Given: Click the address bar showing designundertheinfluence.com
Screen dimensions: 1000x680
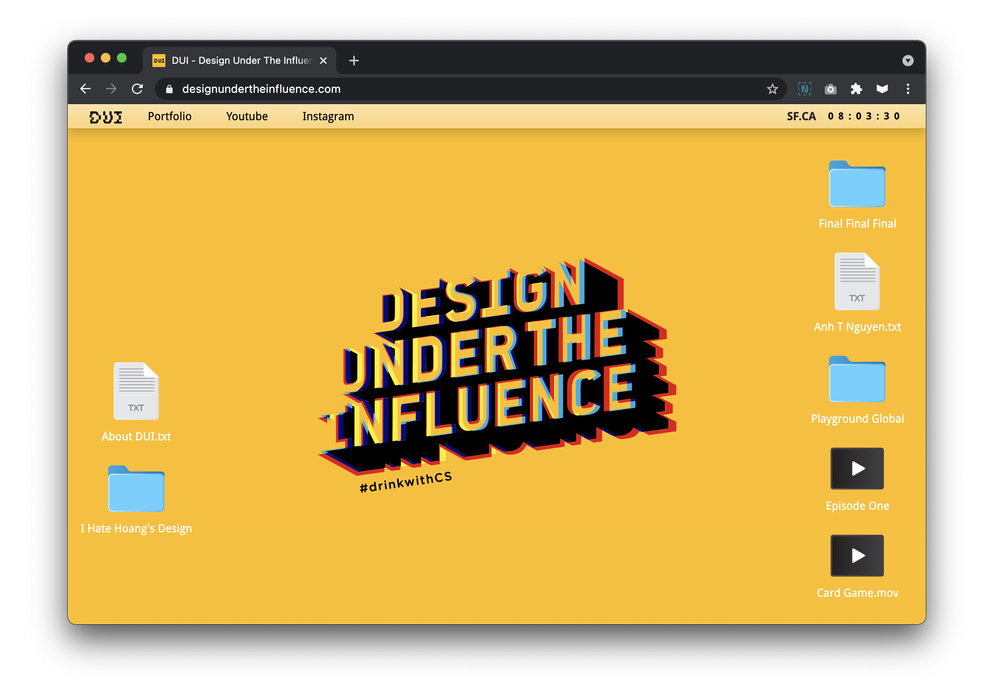Looking at the screenshot, I should [471, 89].
